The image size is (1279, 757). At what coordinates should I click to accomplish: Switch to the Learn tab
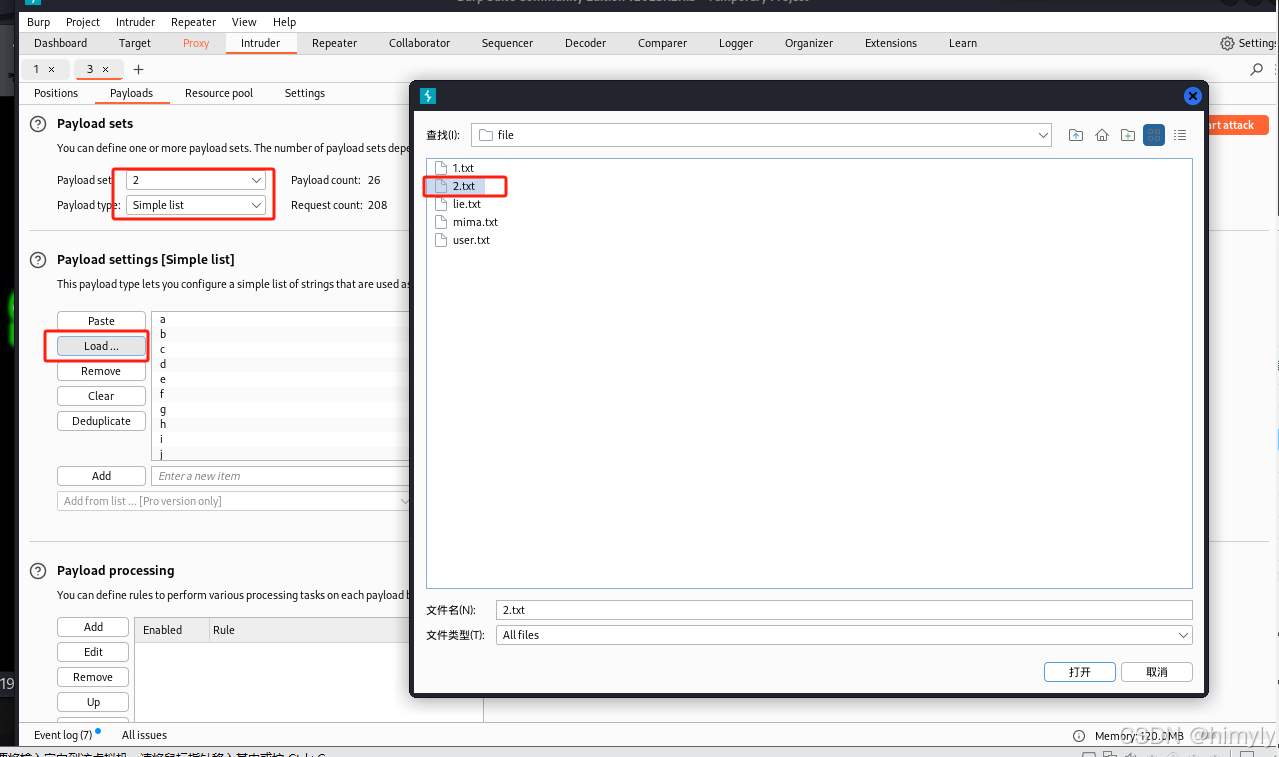[963, 43]
